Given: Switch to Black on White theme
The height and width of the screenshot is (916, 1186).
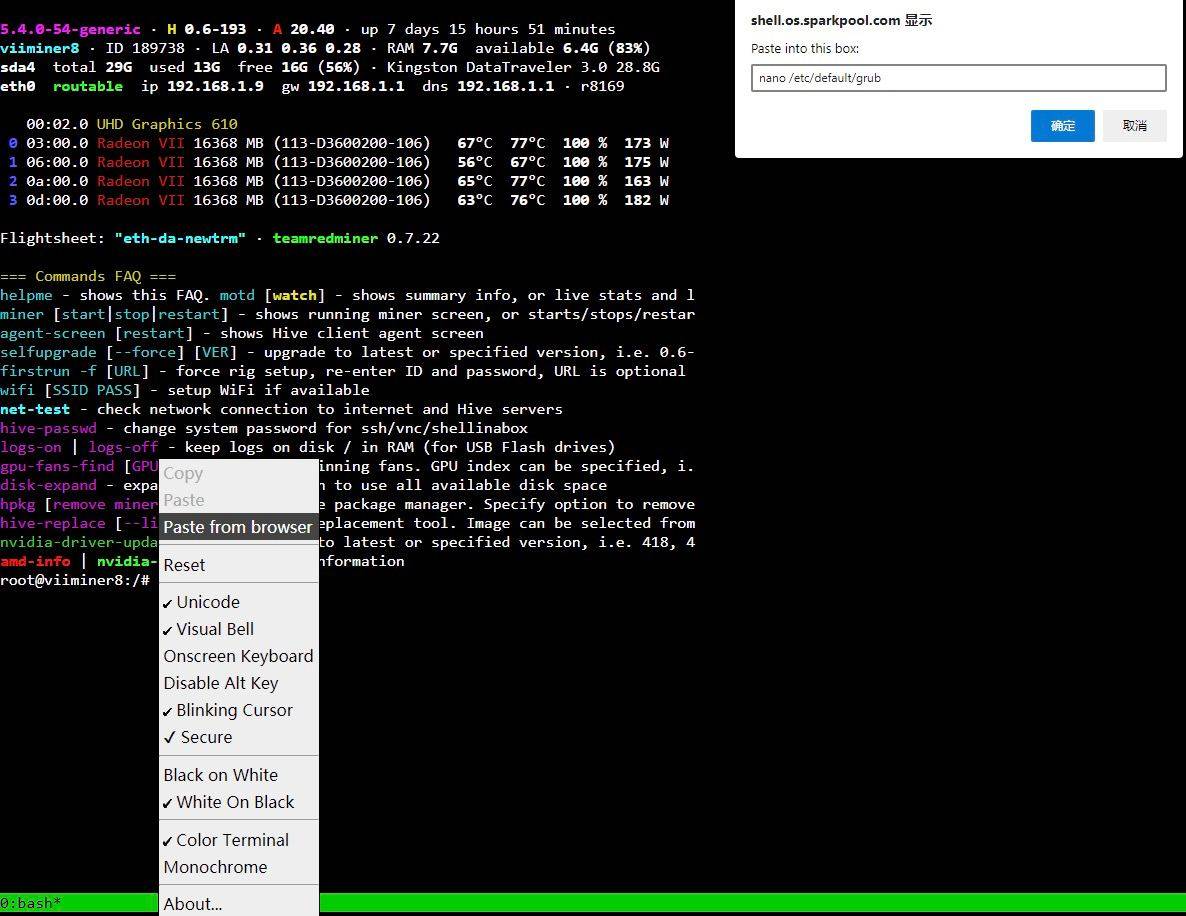Looking at the screenshot, I should (221, 775).
